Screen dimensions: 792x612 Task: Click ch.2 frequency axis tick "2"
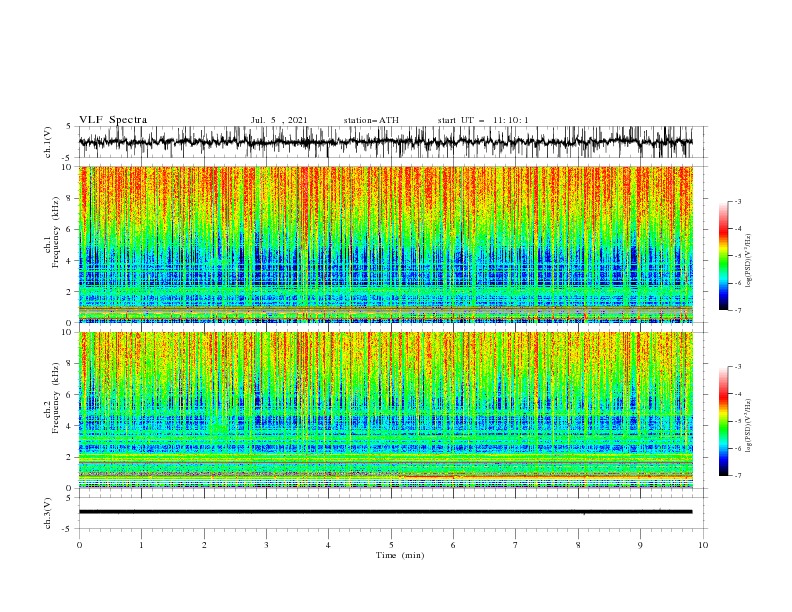(69, 457)
